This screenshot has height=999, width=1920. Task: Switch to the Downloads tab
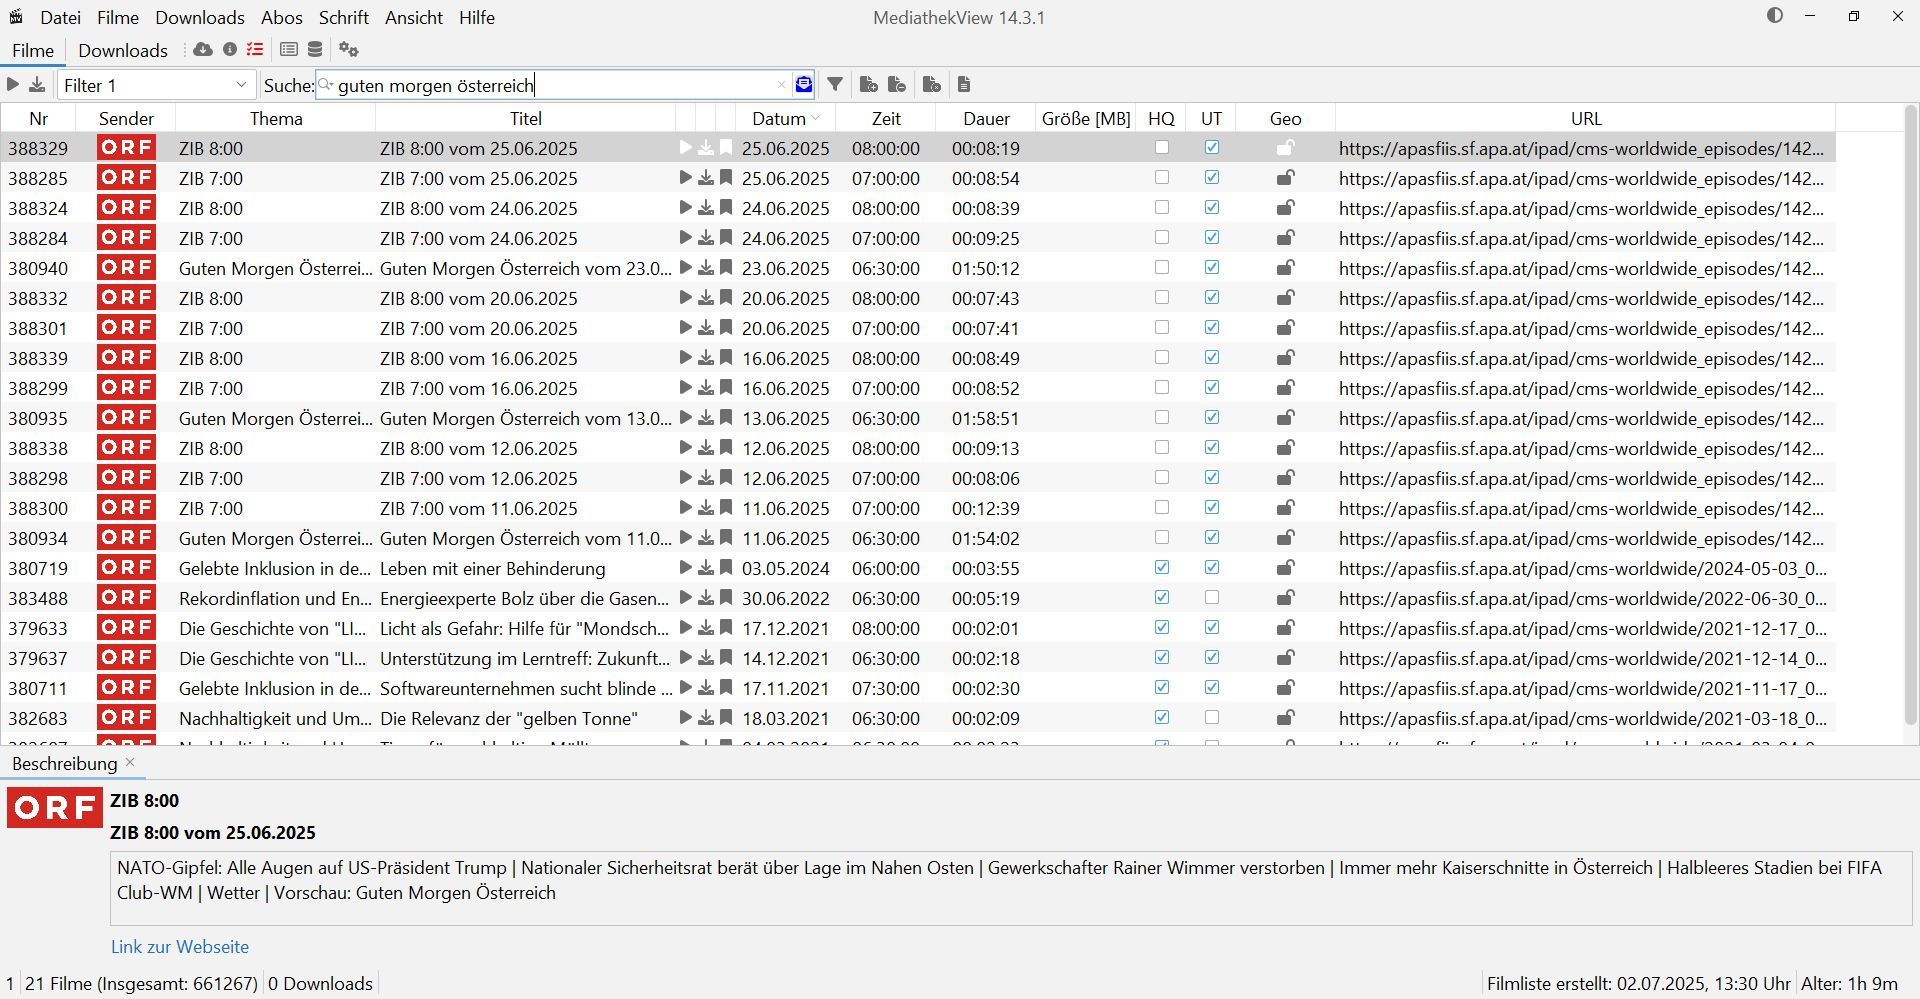point(123,50)
